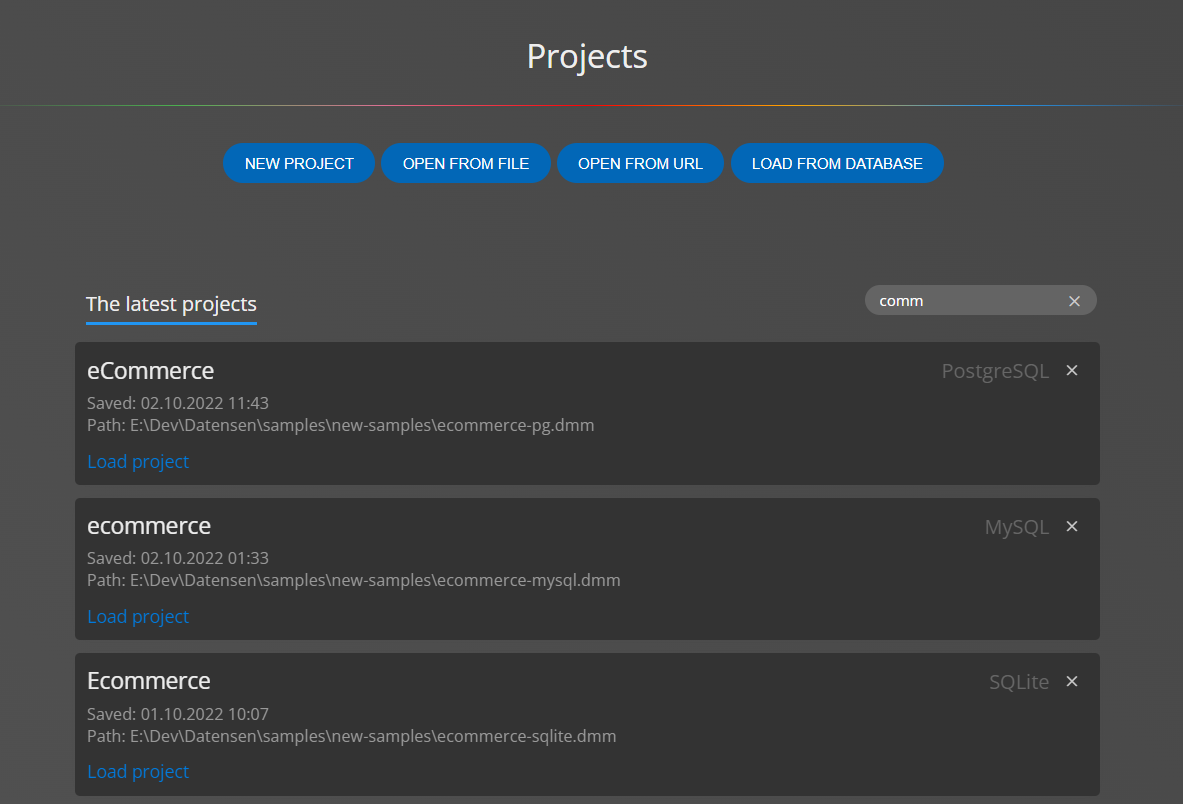
Task: Select the eCommerce project card
Action: tap(587, 413)
